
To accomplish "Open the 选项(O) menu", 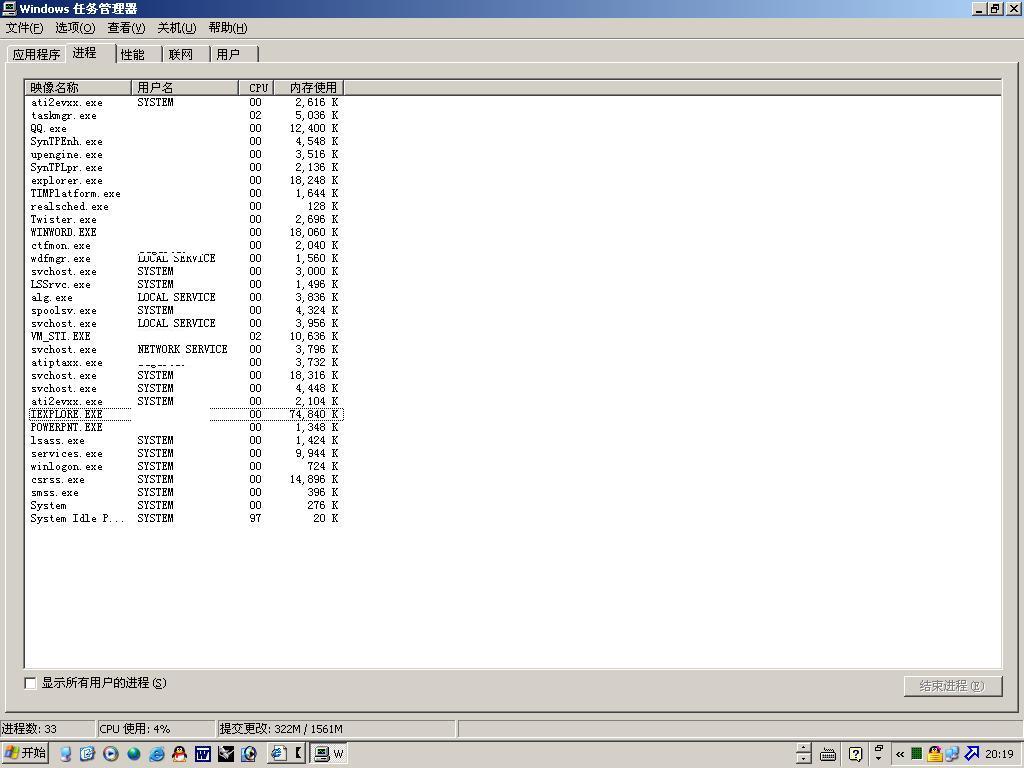I will click(75, 28).
